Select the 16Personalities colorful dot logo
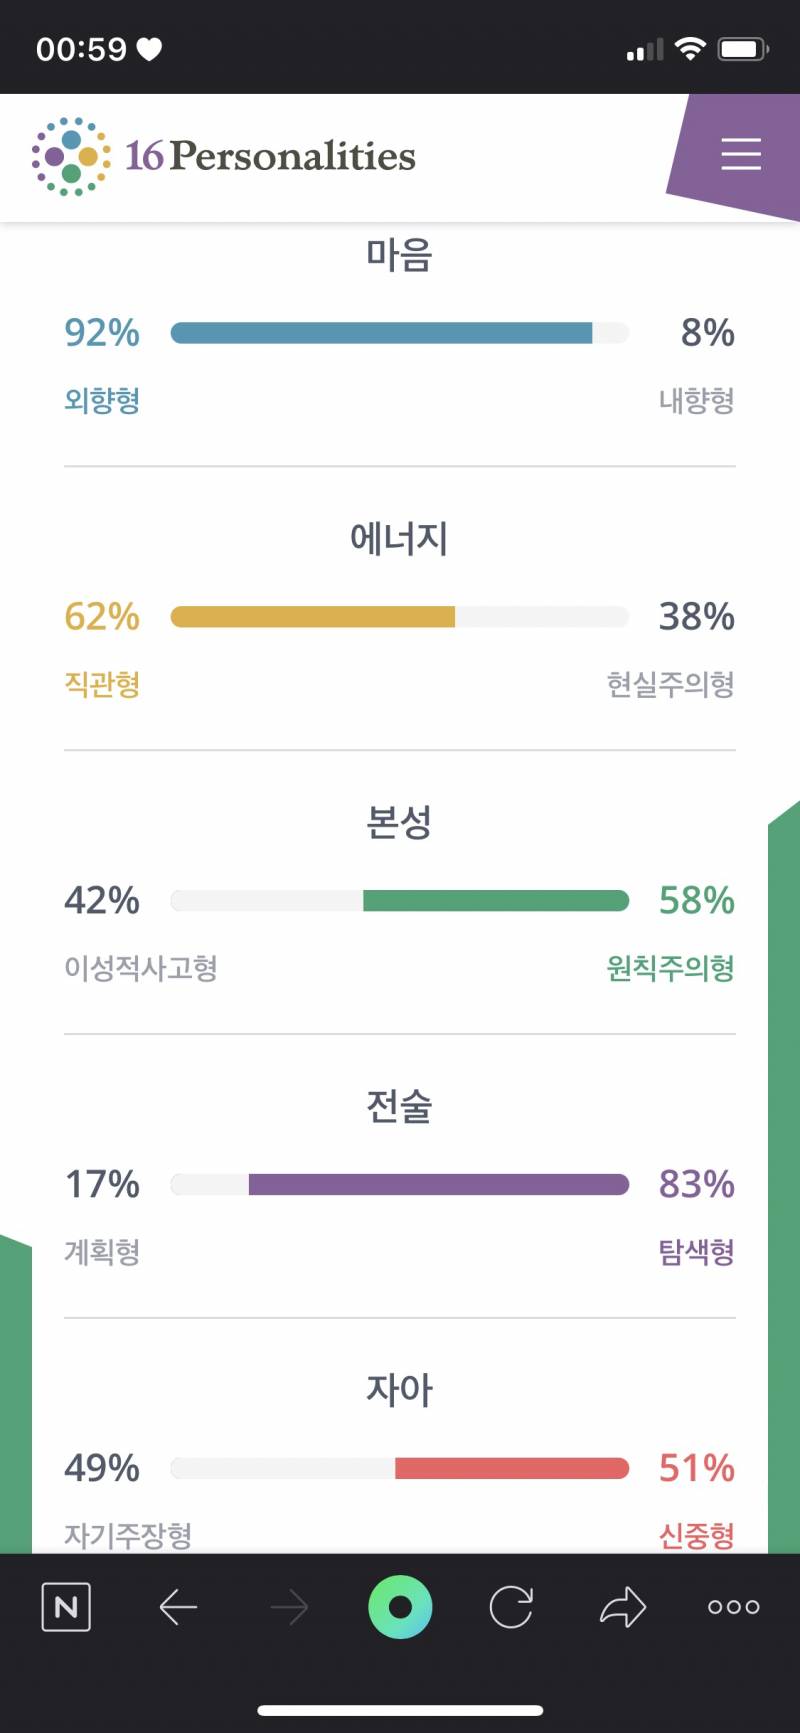 pyautogui.click(x=68, y=155)
